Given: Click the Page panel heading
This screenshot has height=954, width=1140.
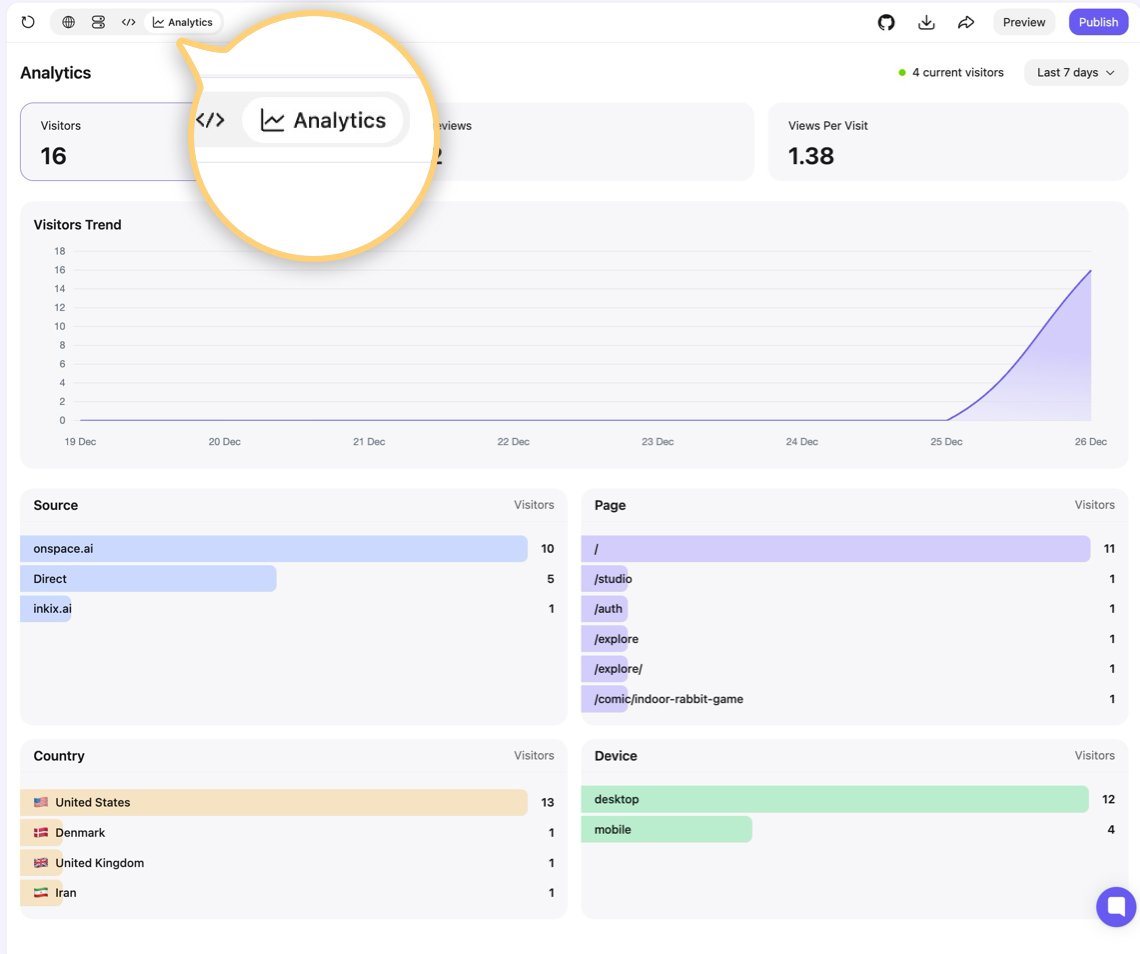Looking at the screenshot, I should (610, 505).
